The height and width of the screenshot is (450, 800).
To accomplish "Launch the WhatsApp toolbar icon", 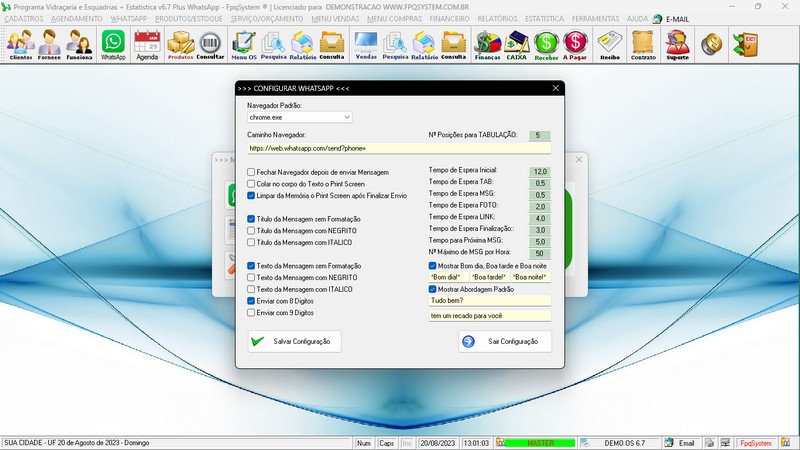I will coord(113,45).
